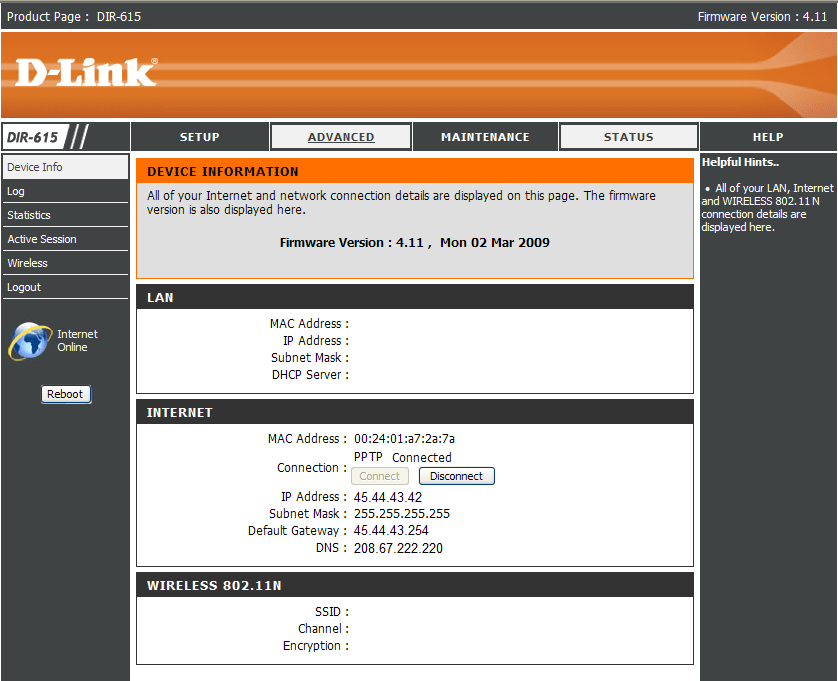Click the DIR-615 product page link
The width and height of the screenshot is (838, 681).
pos(119,17)
